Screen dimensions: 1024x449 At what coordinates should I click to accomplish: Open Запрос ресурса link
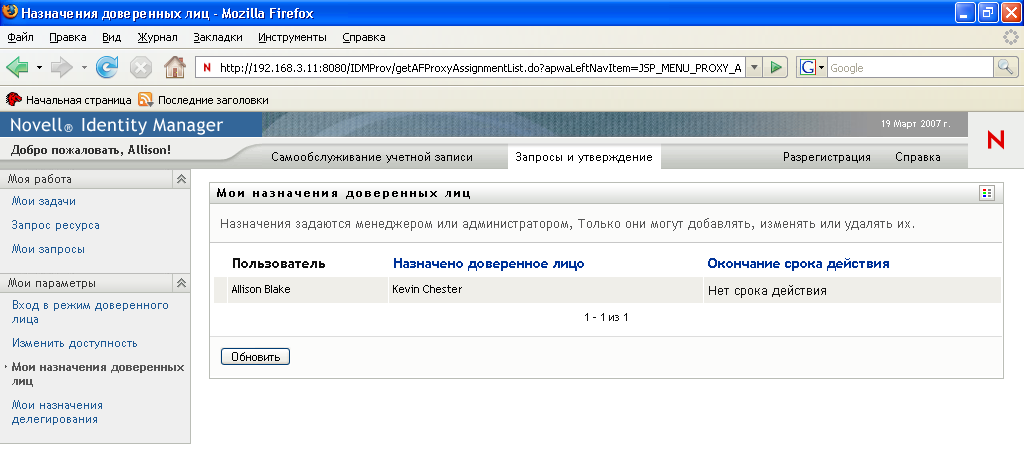point(56,225)
